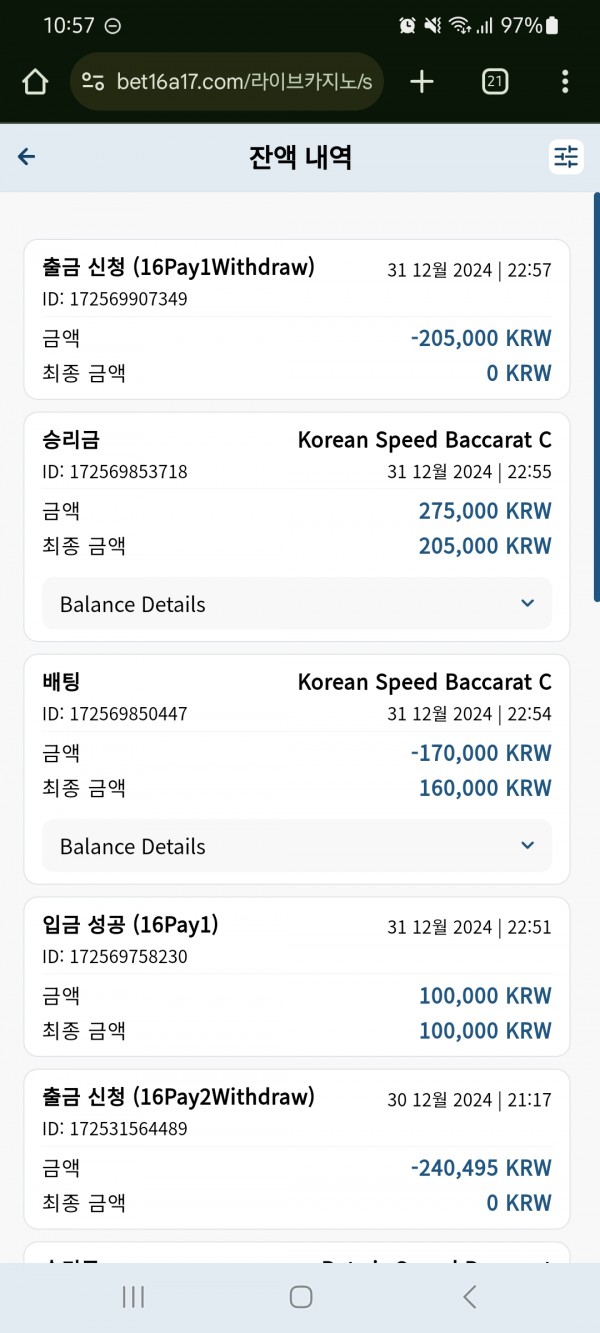Expand Balance Details for the 275,000 KRW win
Image resolution: width=600 pixels, height=1333 pixels.
pyautogui.click(x=297, y=604)
